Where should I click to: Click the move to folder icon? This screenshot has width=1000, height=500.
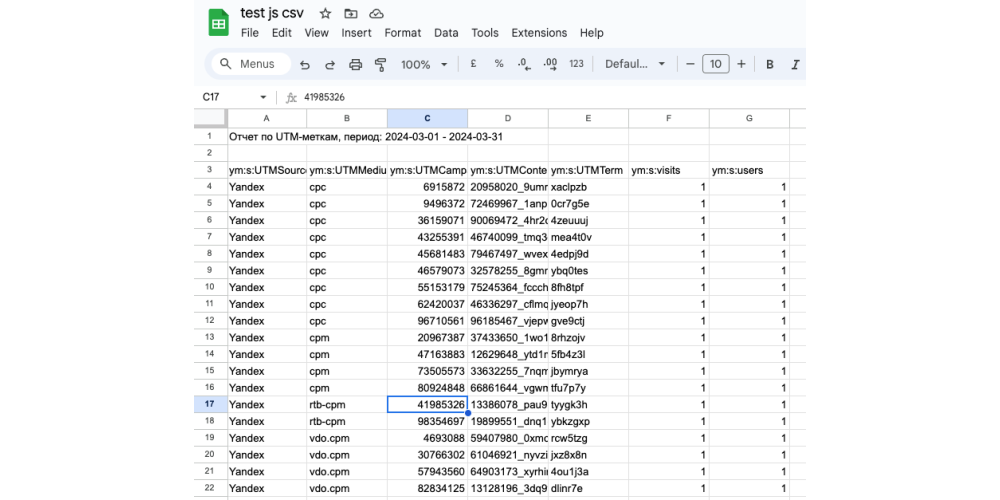point(351,13)
